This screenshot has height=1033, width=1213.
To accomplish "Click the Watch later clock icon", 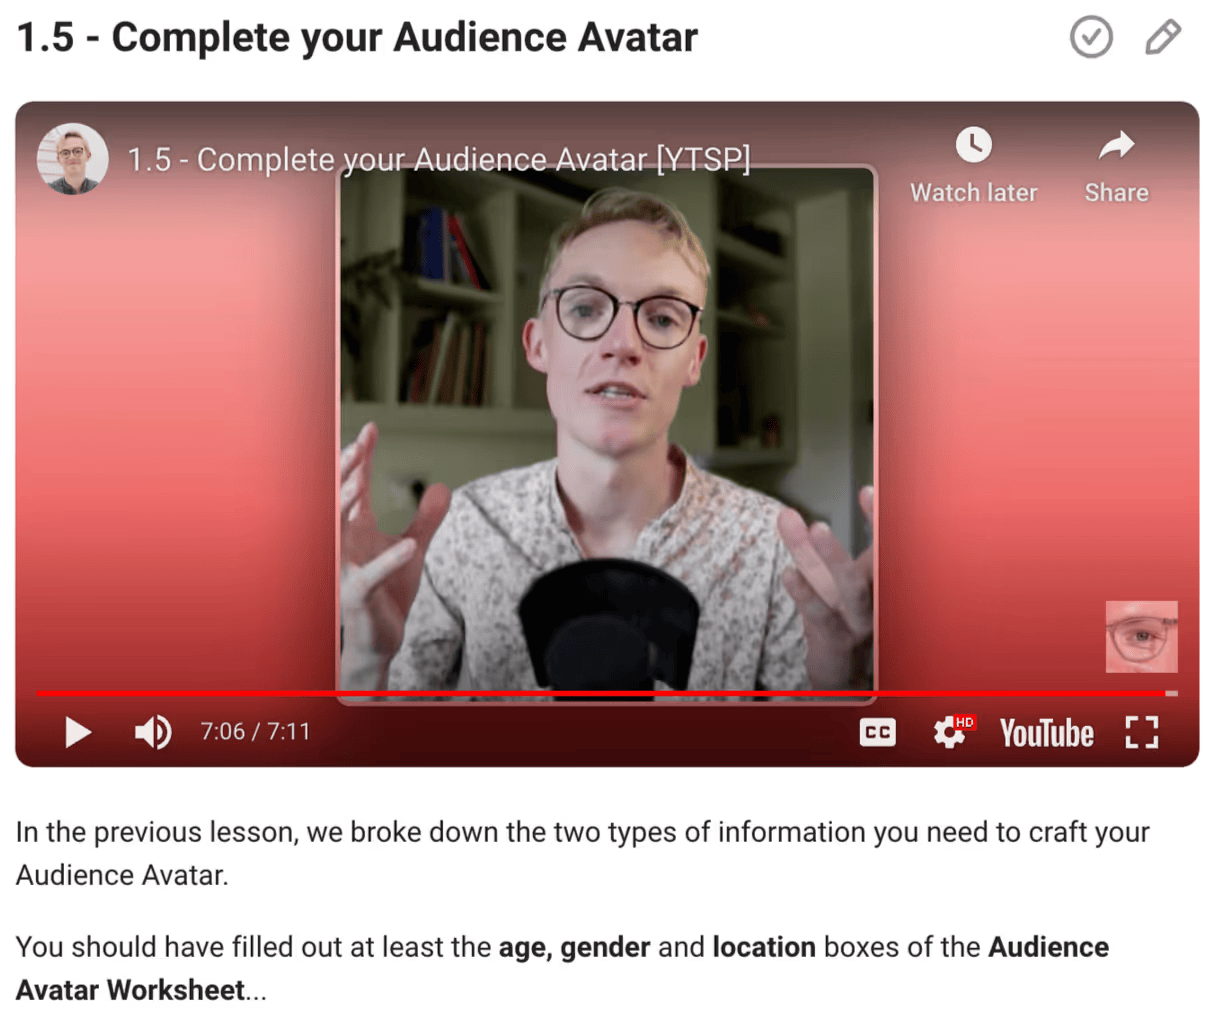I will coord(973,145).
